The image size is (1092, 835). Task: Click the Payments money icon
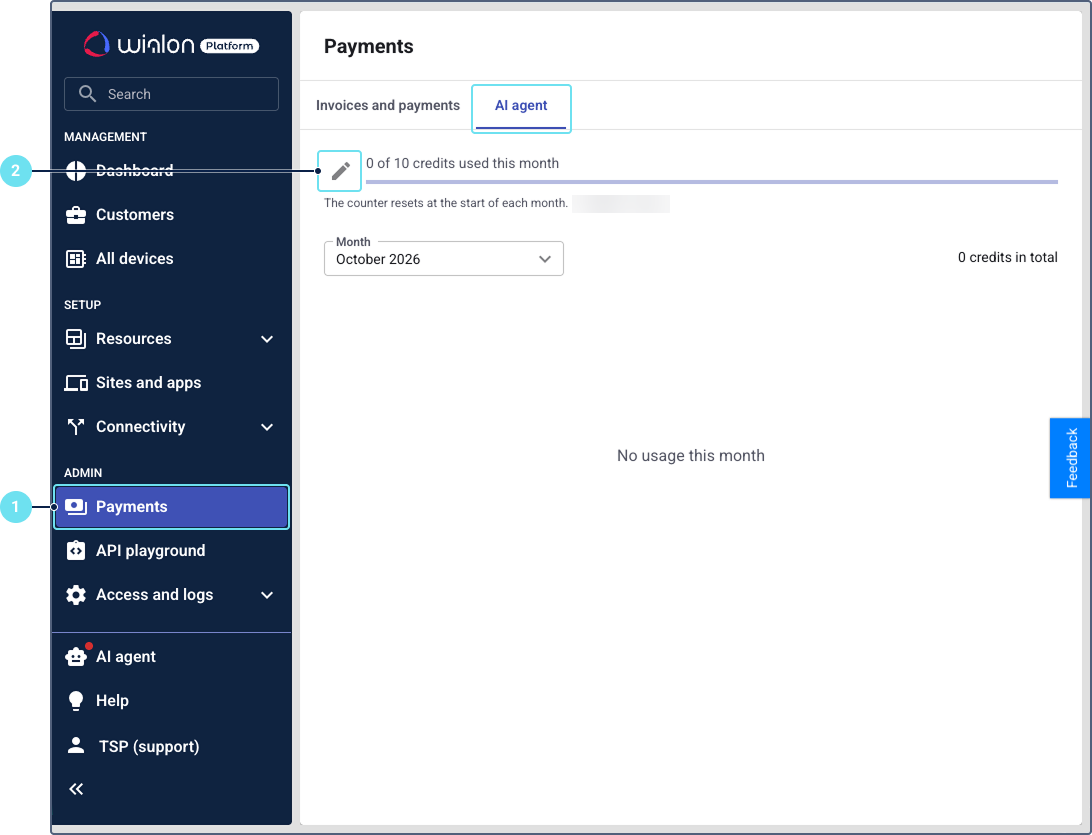tap(75, 506)
